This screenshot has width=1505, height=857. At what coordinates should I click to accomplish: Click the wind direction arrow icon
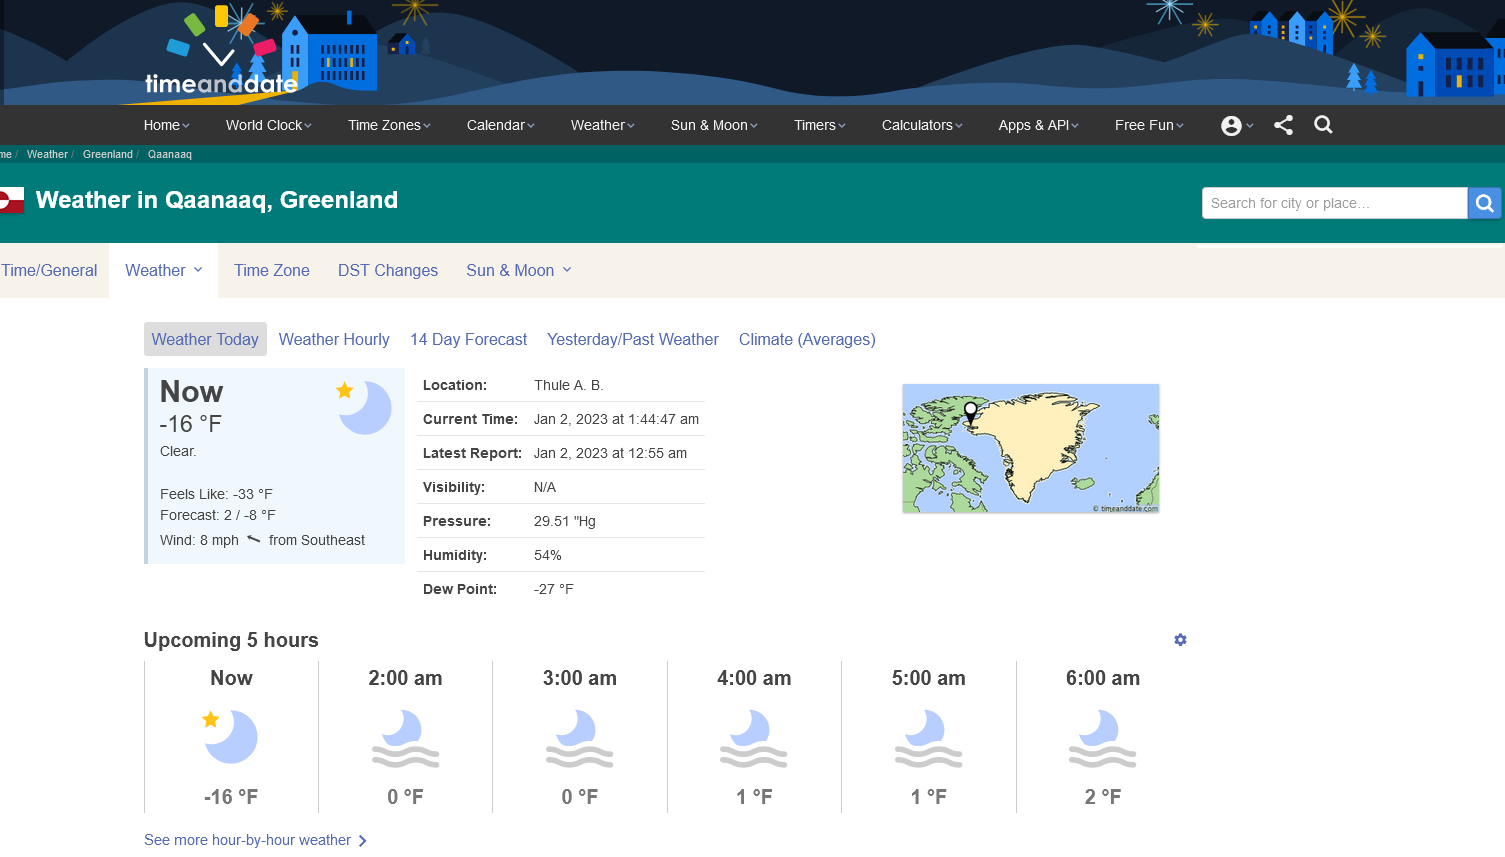click(x=254, y=540)
